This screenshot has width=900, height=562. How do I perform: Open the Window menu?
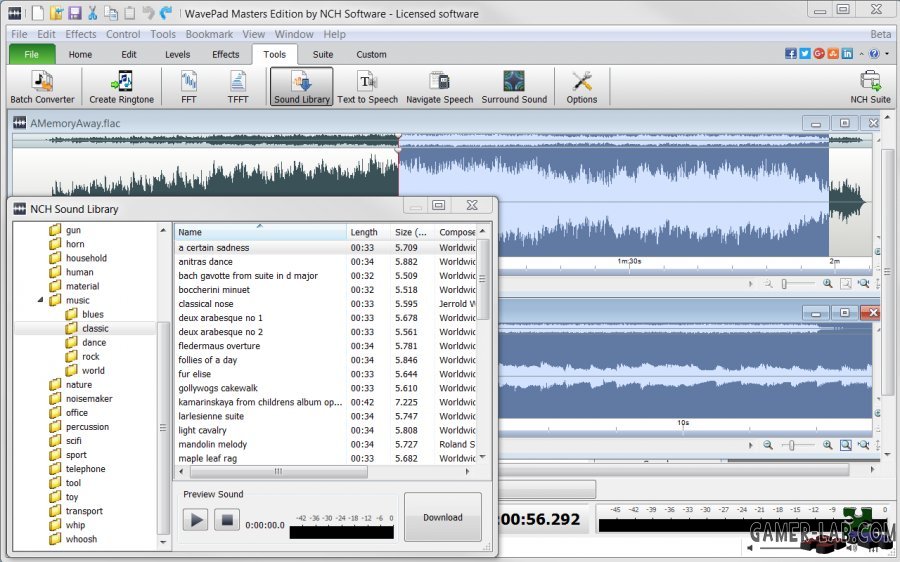(x=294, y=34)
